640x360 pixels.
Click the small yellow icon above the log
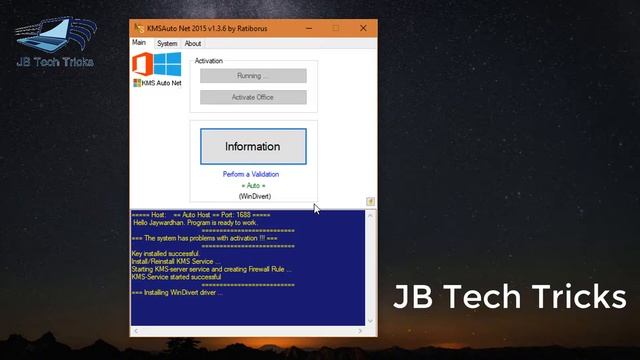pos(370,201)
